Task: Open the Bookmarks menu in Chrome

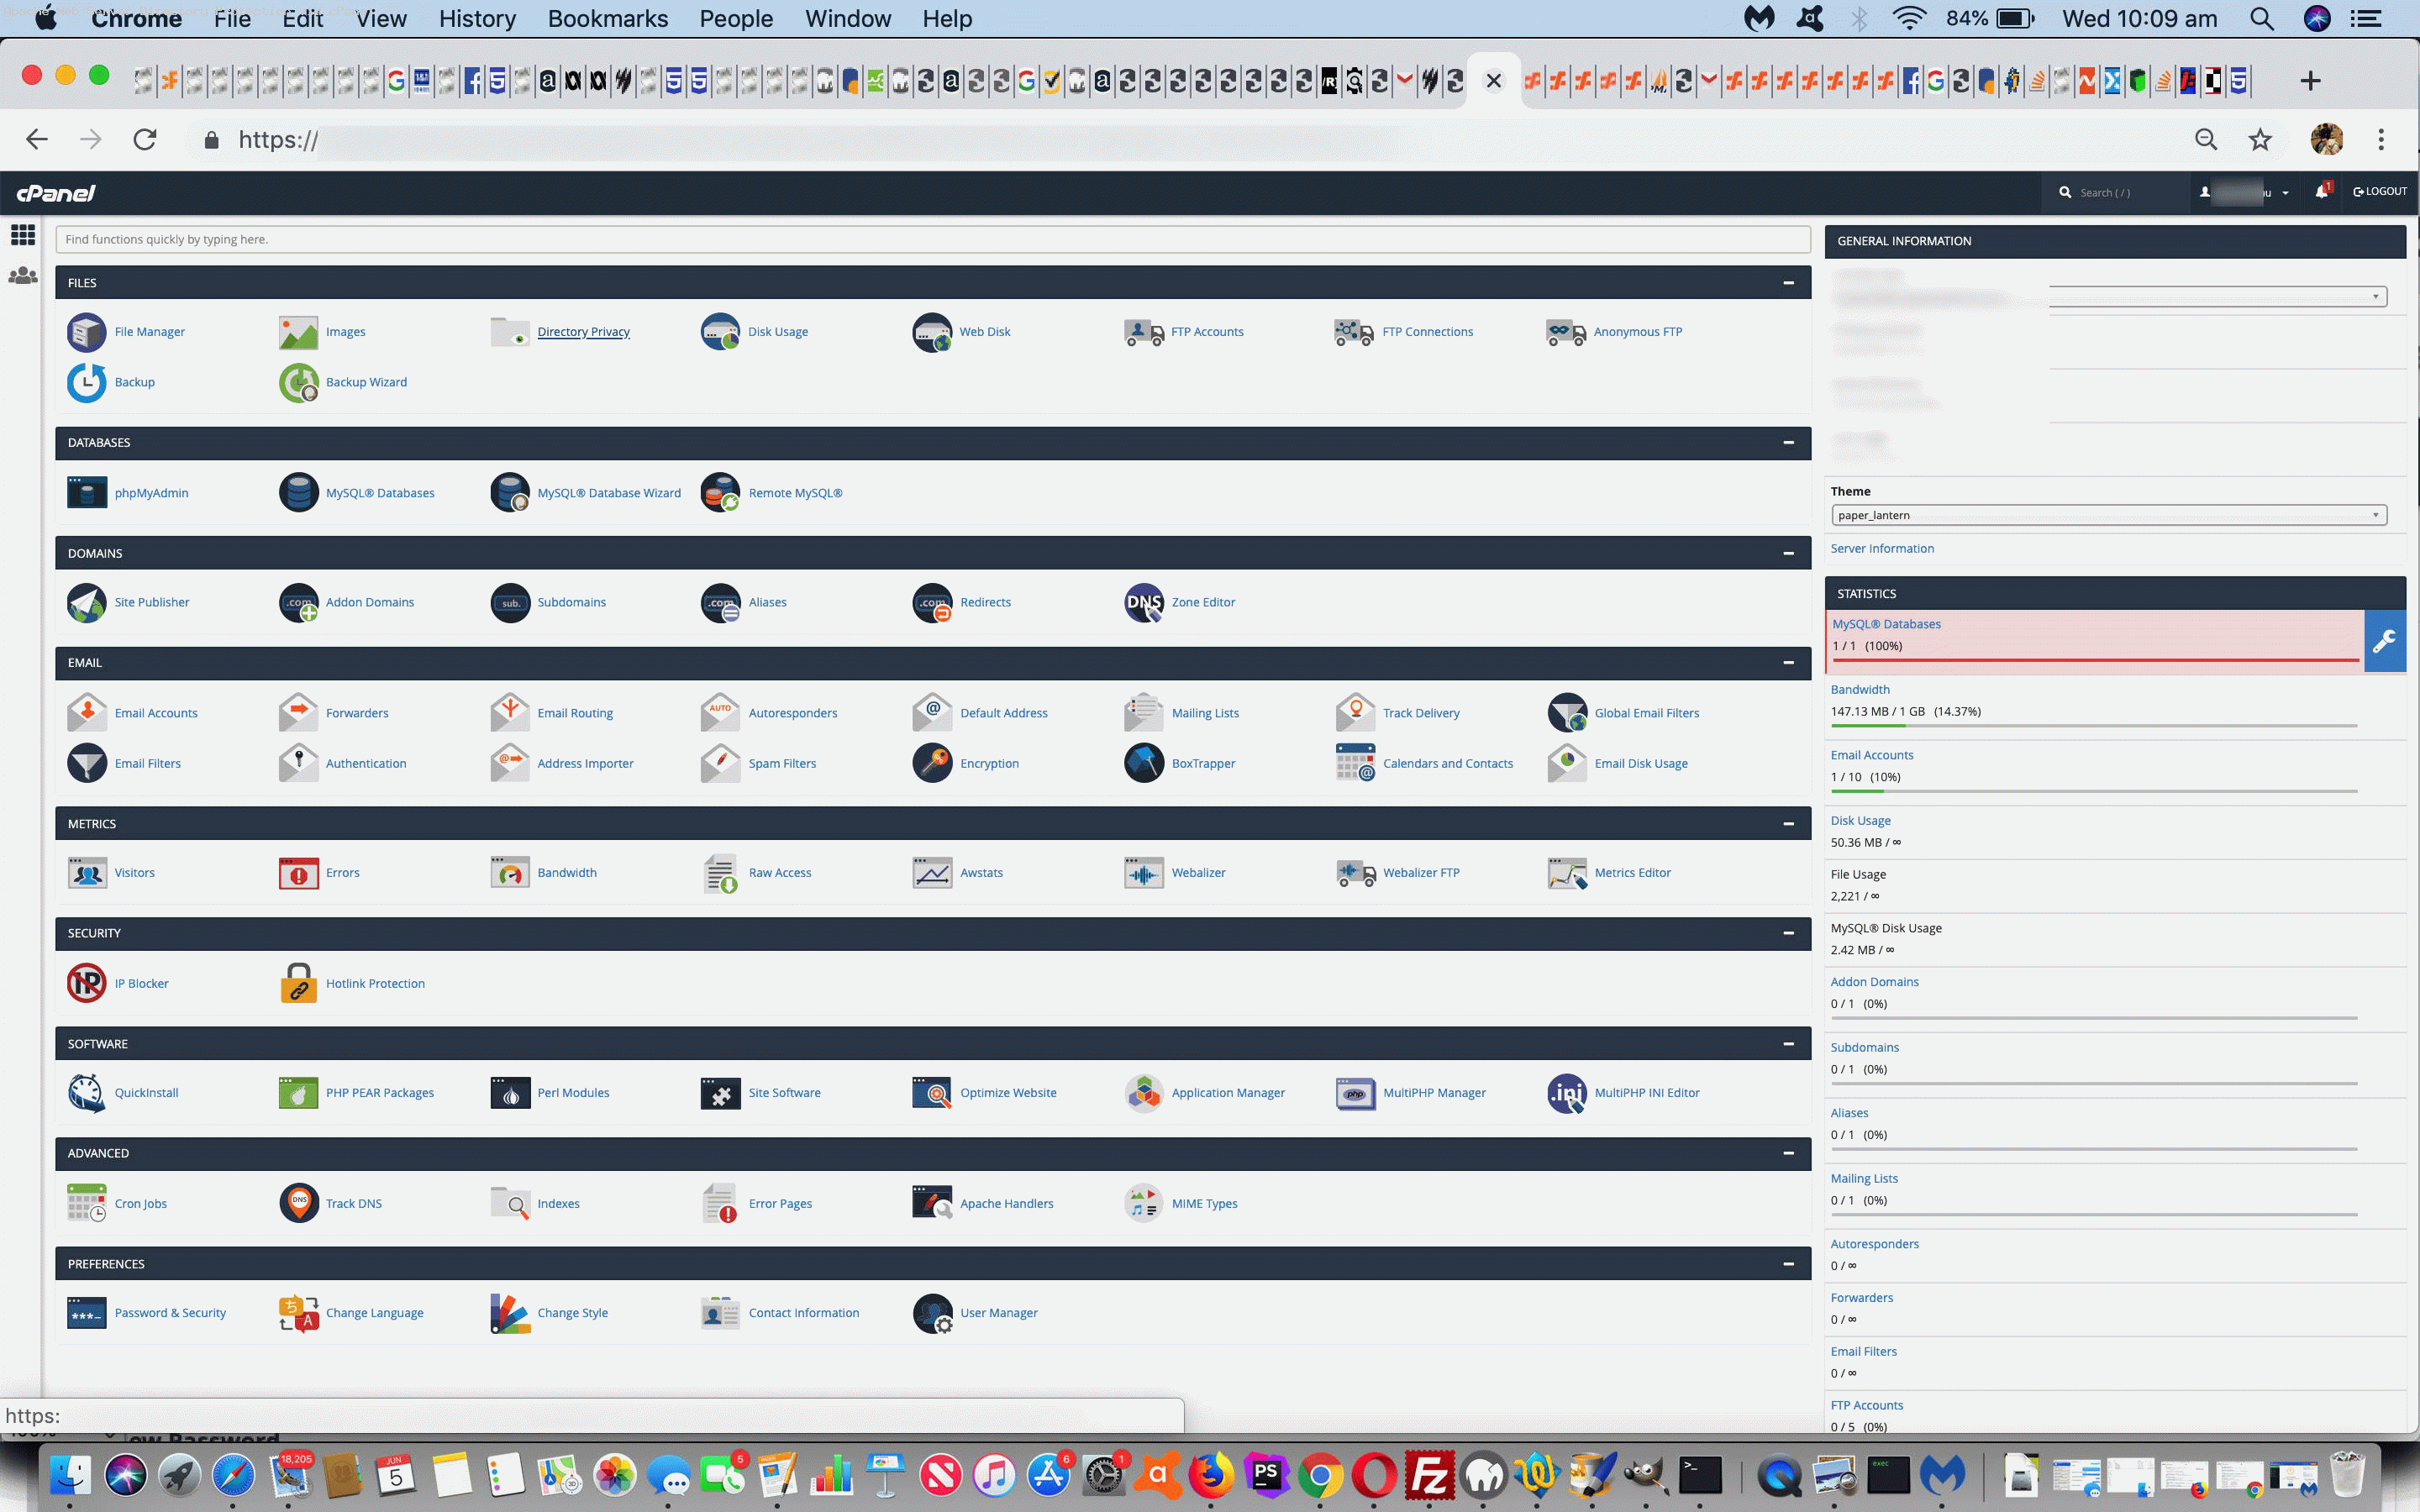Action: [607, 19]
